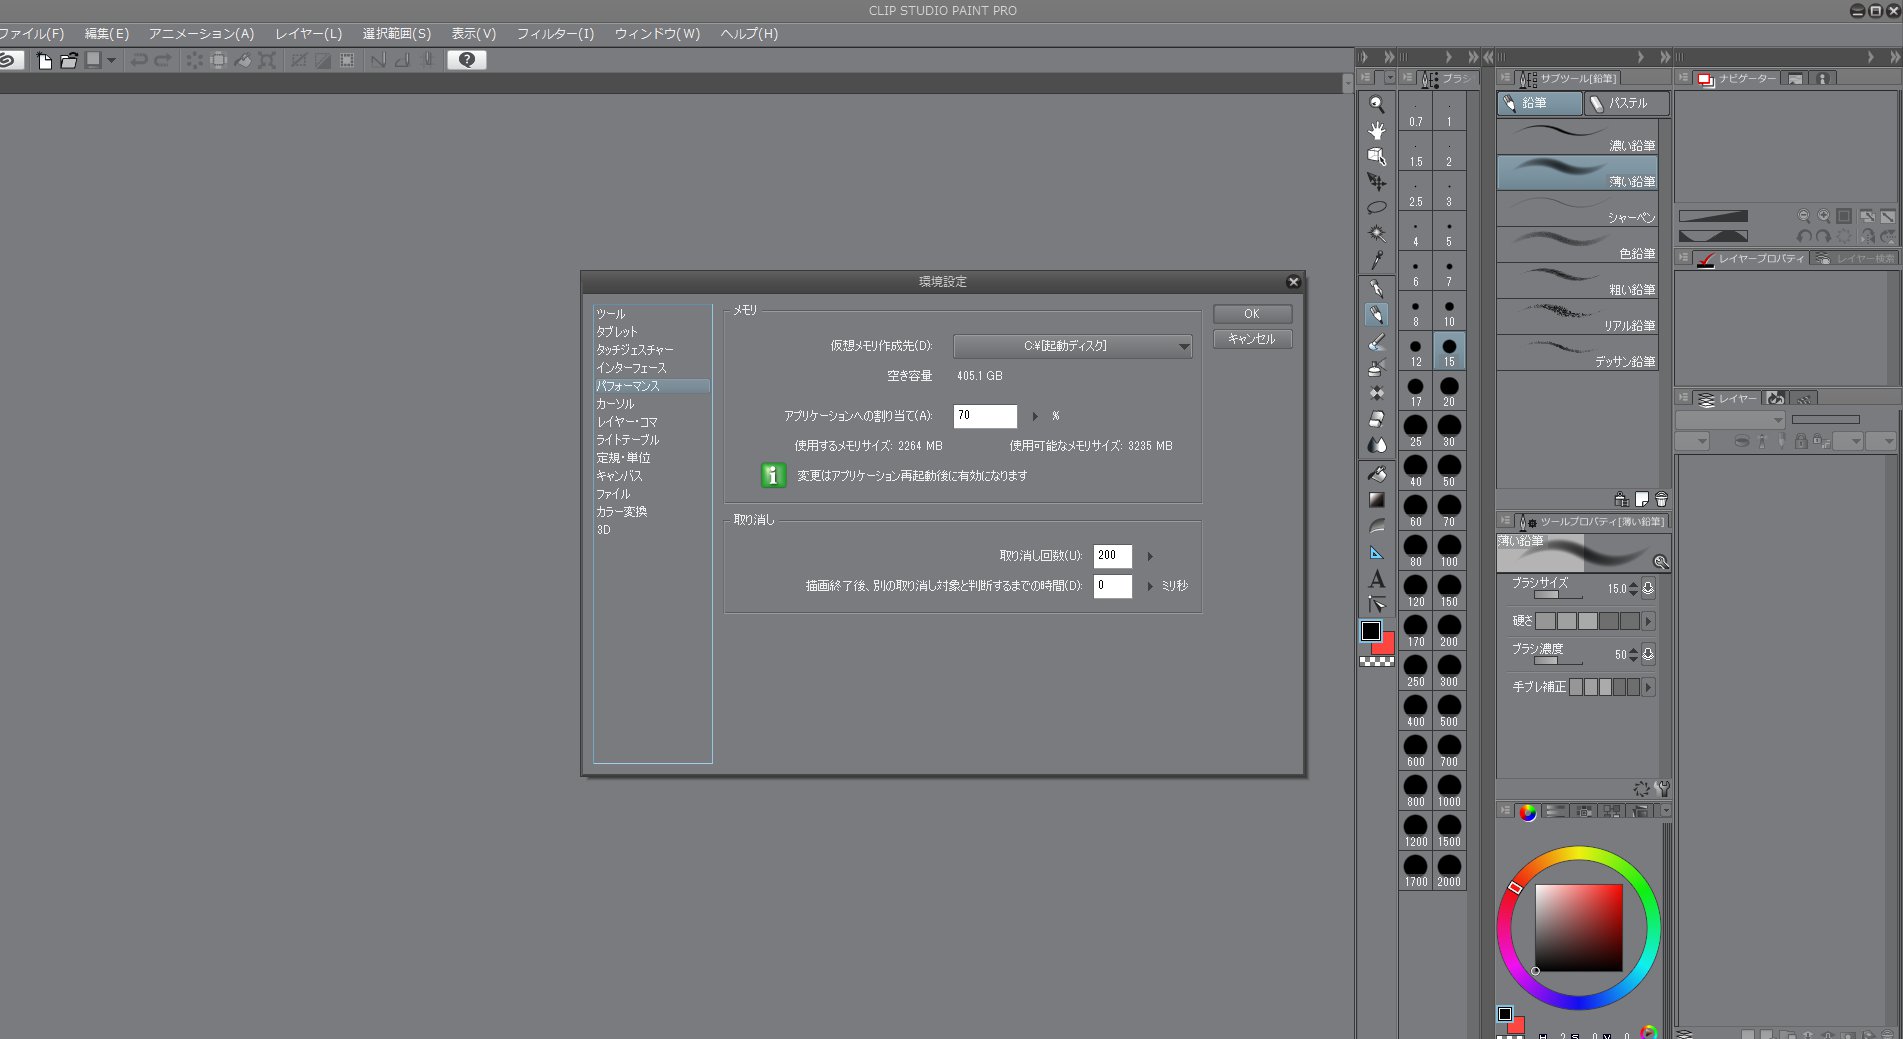Switch to the パステル sub tool tab
Image resolution: width=1903 pixels, height=1039 pixels.
[x=1626, y=103]
